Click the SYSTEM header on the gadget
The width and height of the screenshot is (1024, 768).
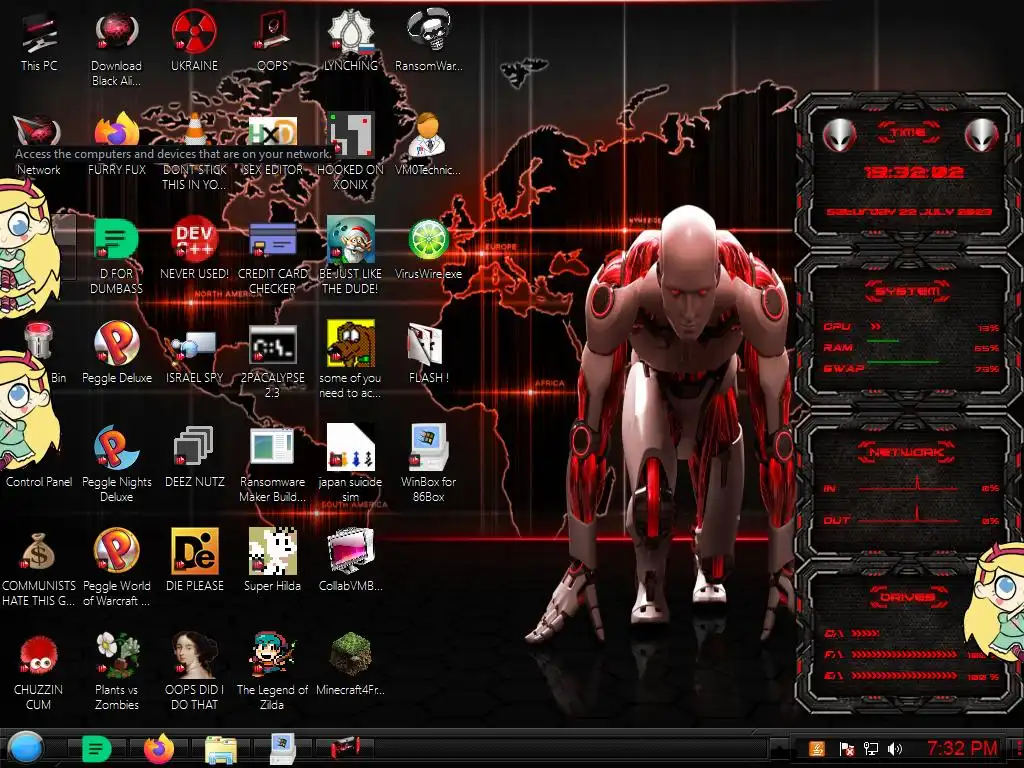pos(908,291)
